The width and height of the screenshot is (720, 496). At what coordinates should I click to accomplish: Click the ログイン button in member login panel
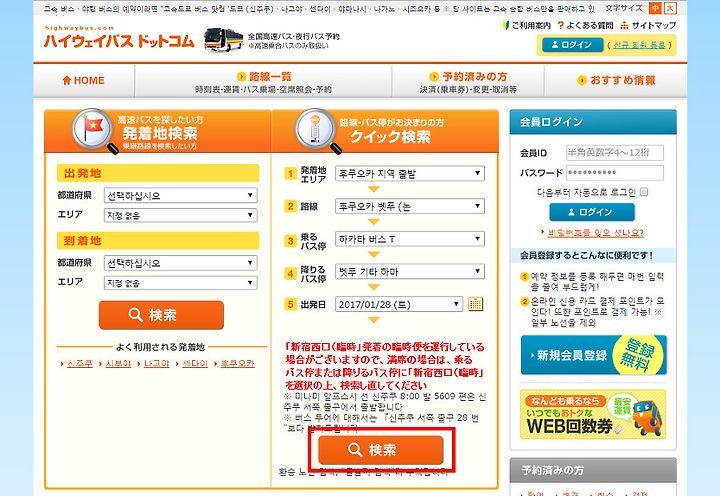[592, 212]
